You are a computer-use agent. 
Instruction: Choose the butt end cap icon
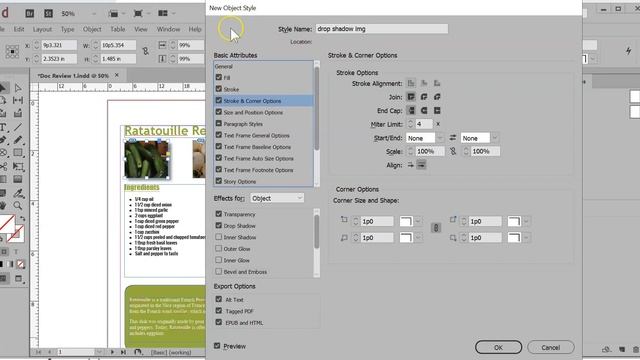411,111
